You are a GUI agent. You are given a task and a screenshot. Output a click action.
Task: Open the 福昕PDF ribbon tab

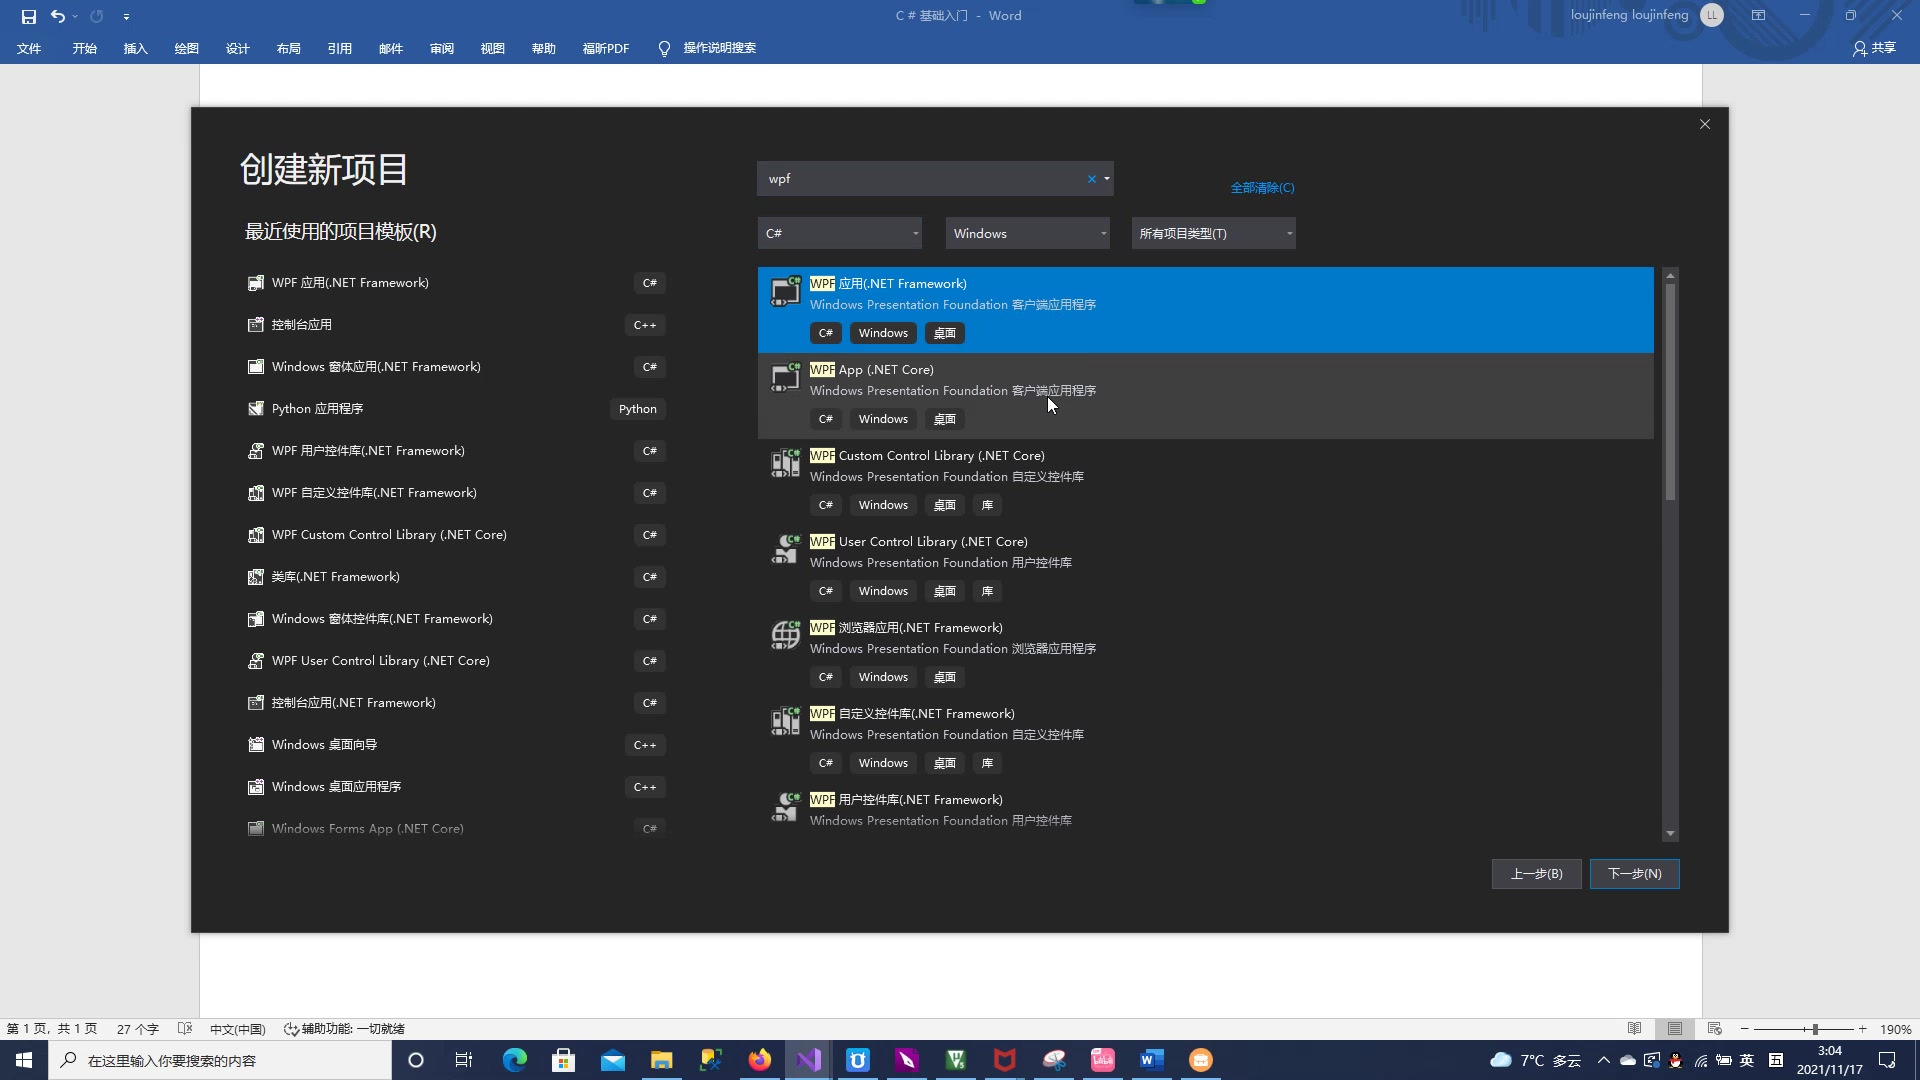click(x=605, y=48)
